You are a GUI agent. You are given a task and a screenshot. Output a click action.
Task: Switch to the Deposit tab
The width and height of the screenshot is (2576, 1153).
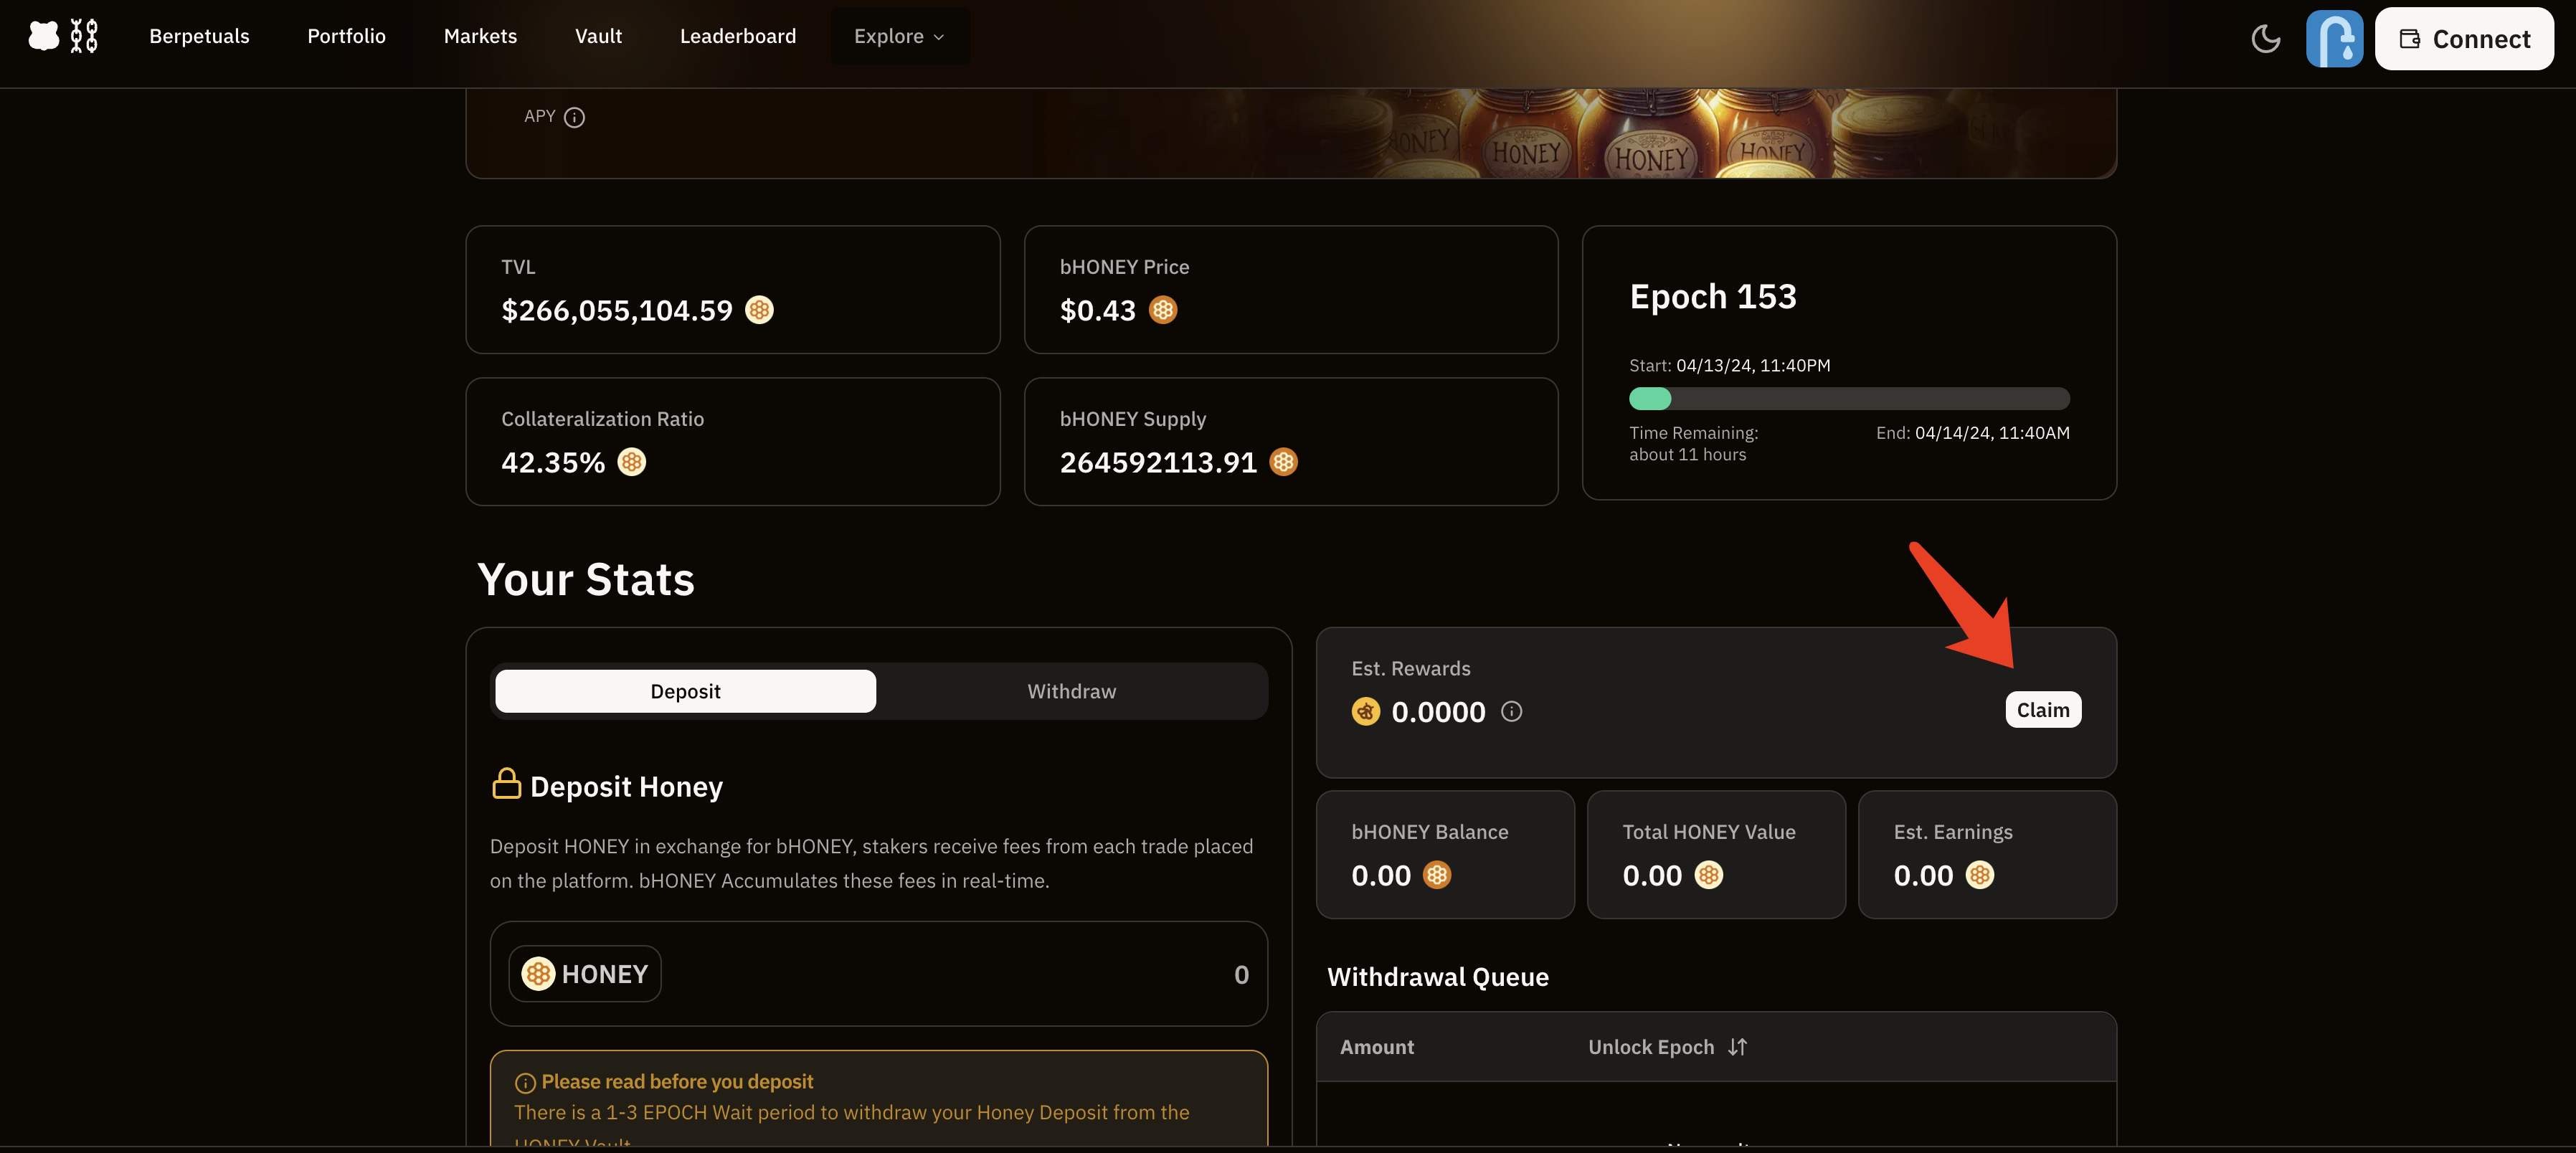685,691
